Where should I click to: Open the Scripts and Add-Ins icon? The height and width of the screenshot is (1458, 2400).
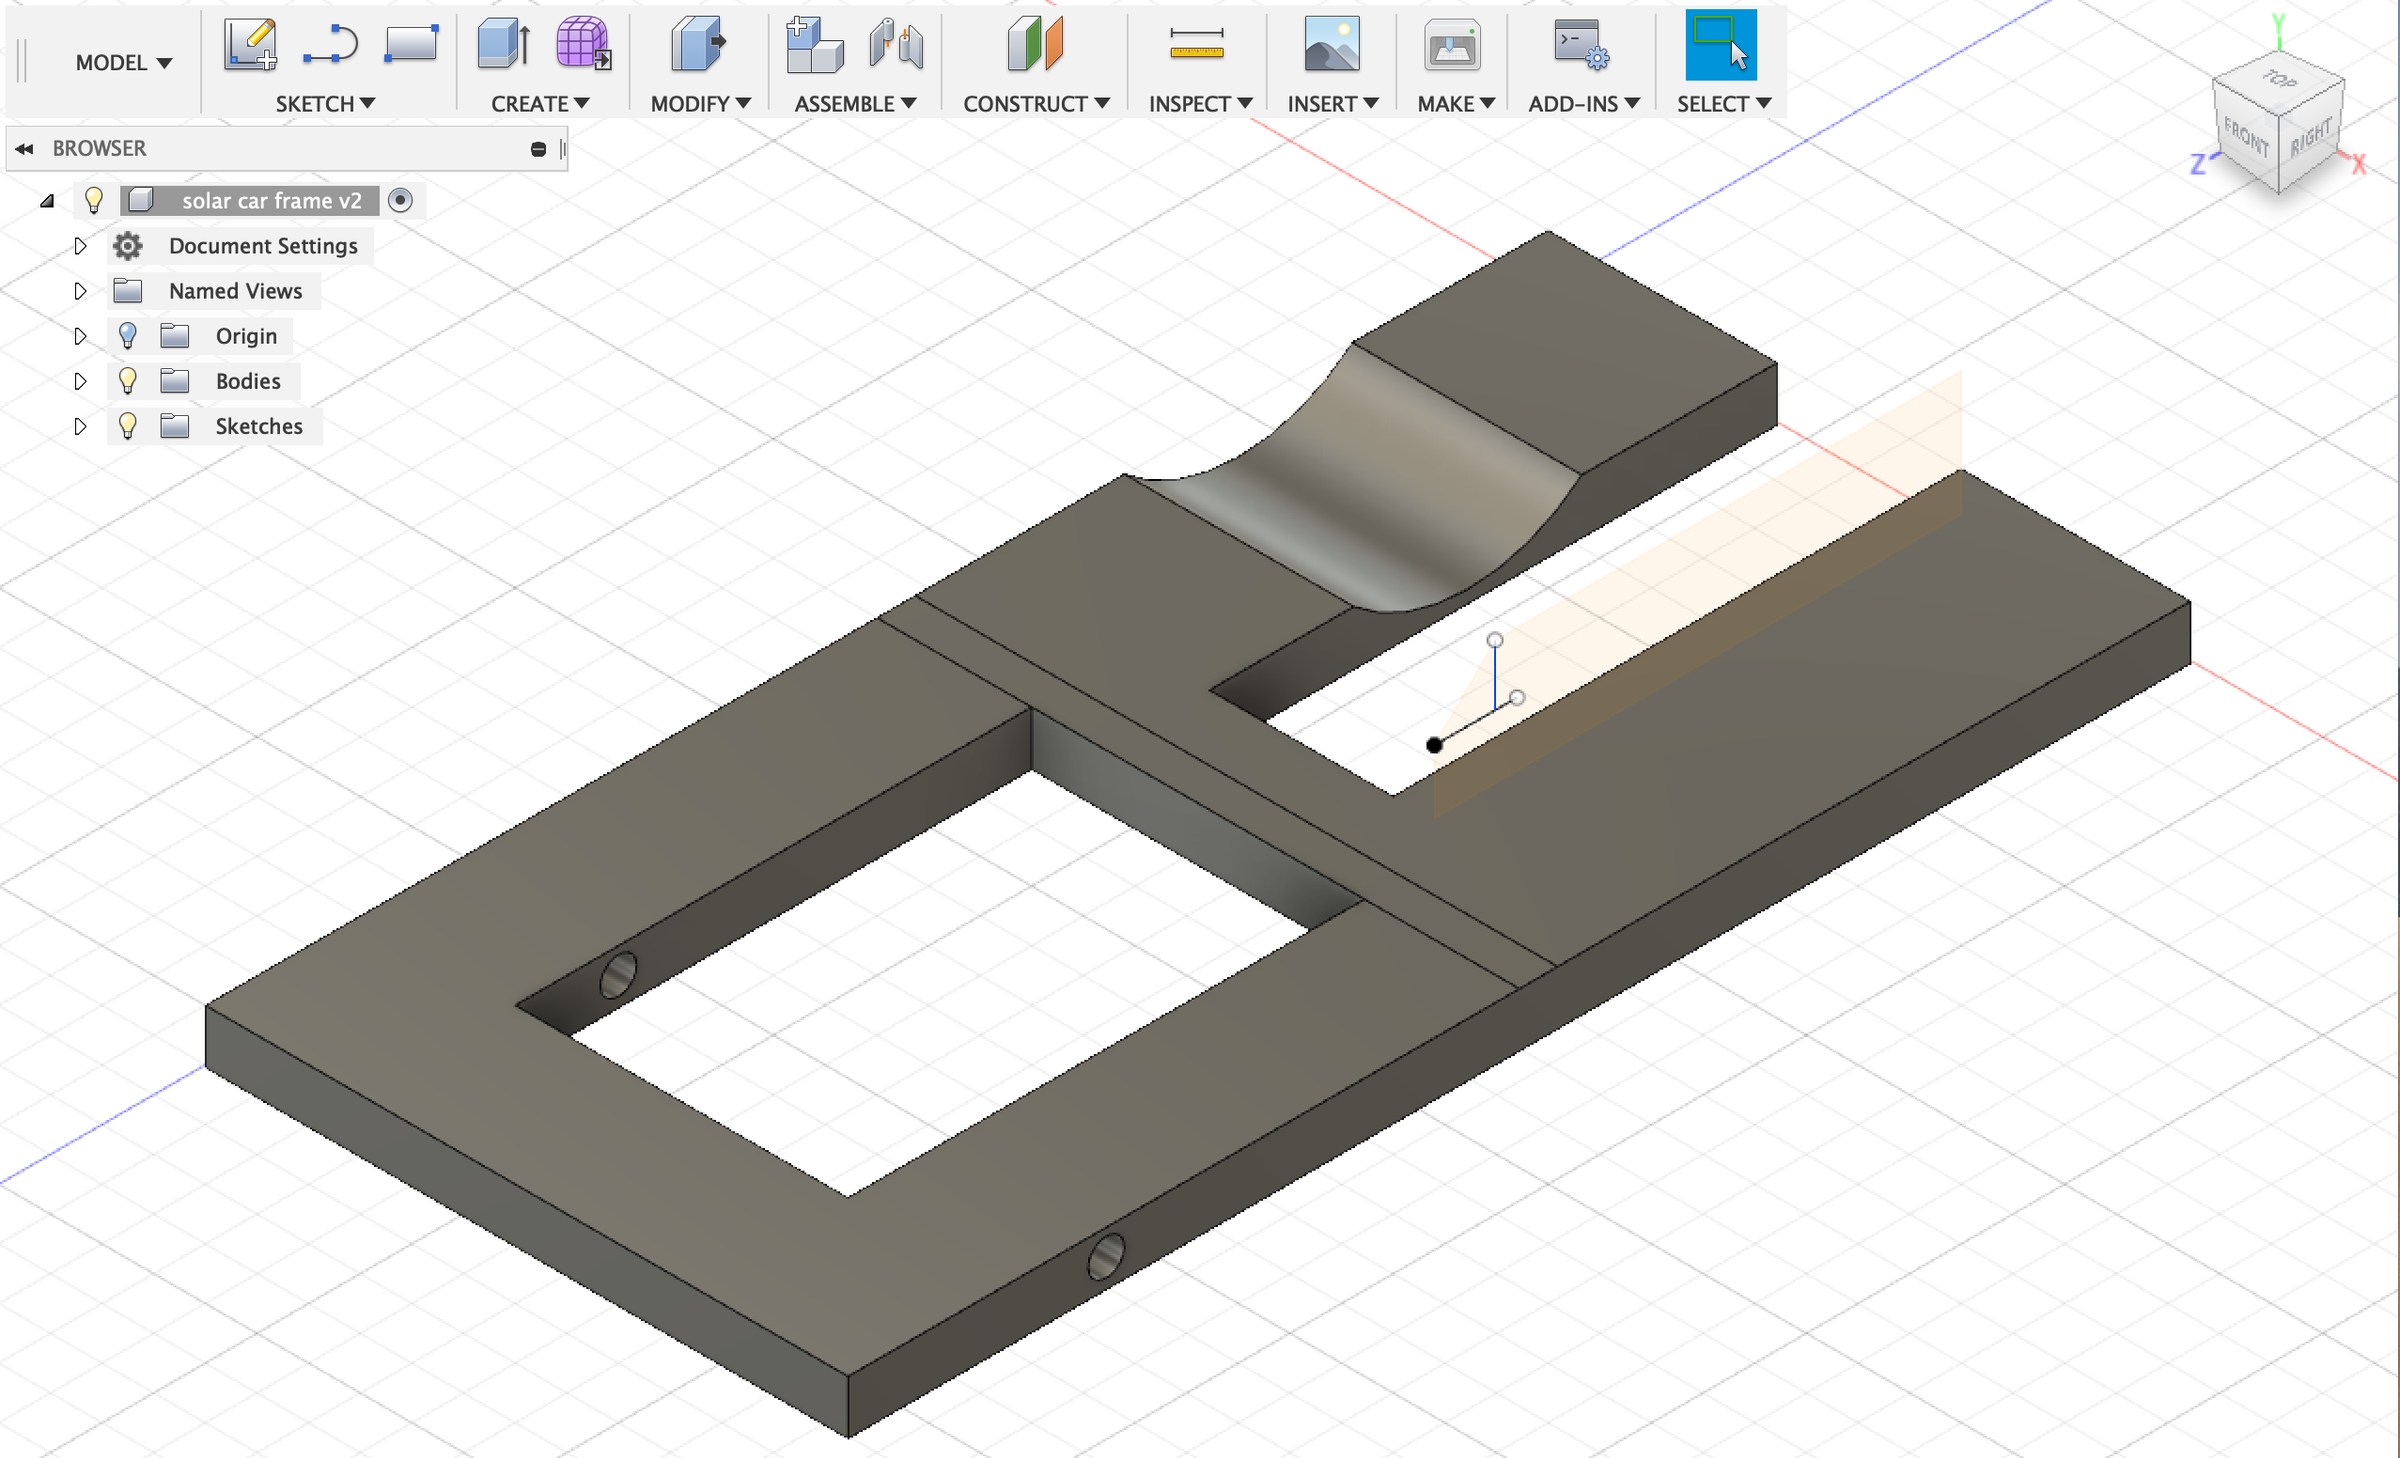click(x=1580, y=44)
